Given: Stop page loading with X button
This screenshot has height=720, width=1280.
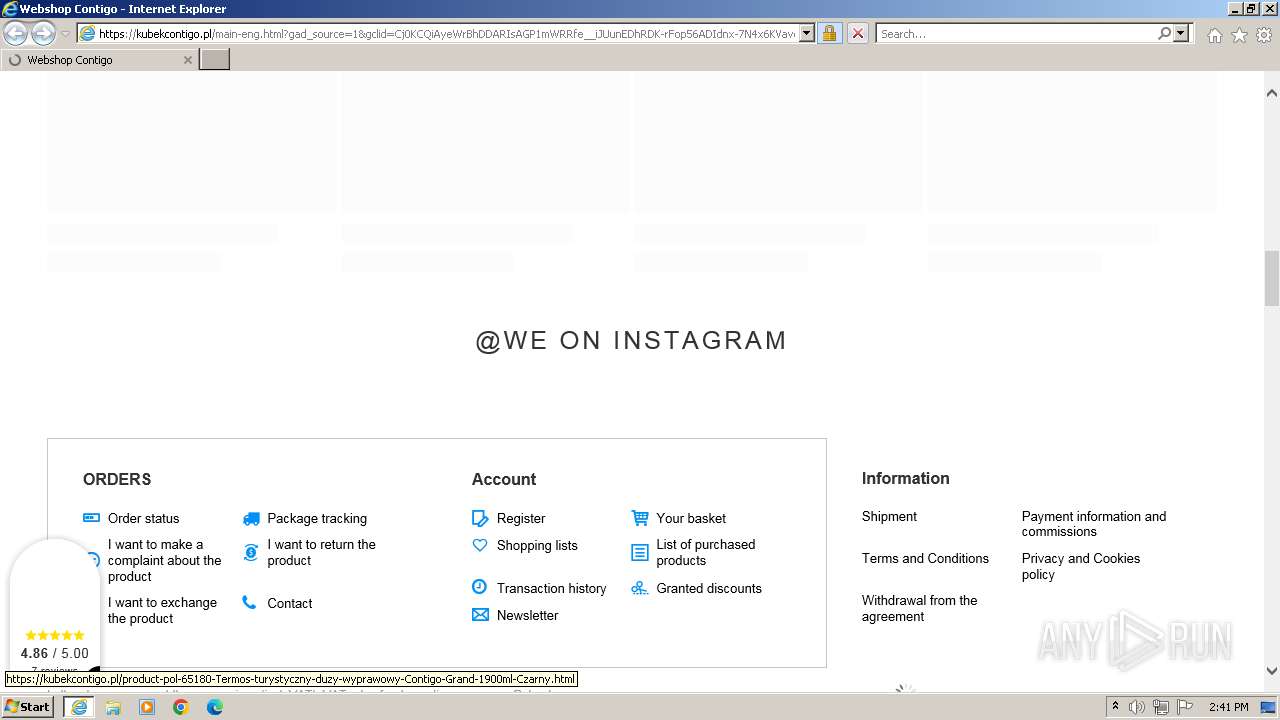Looking at the screenshot, I should [x=857, y=33].
